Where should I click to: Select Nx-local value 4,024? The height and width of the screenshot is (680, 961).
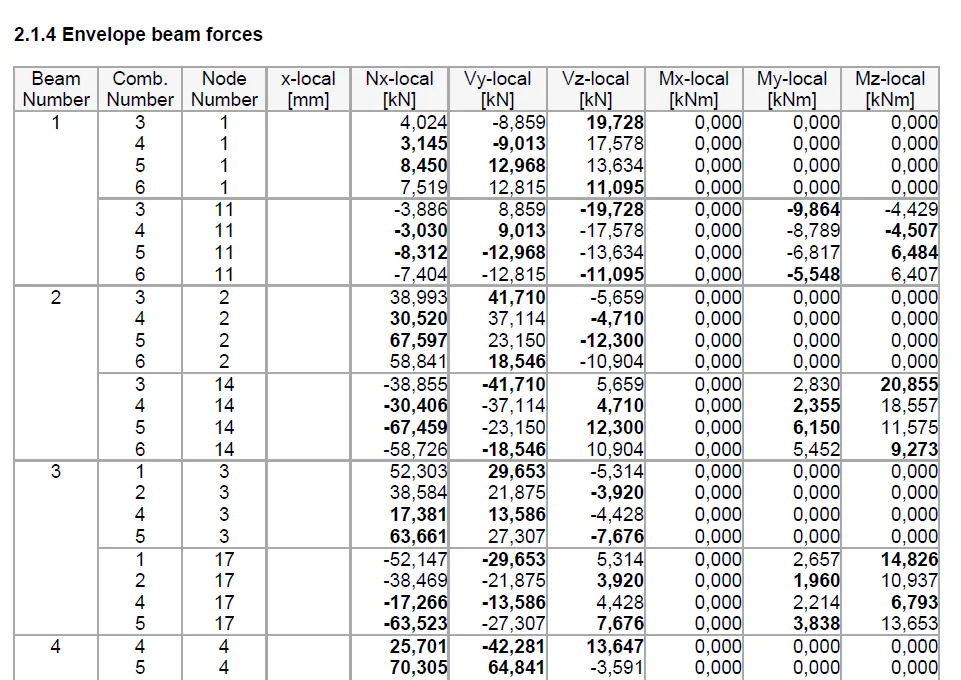click(424, 123)
